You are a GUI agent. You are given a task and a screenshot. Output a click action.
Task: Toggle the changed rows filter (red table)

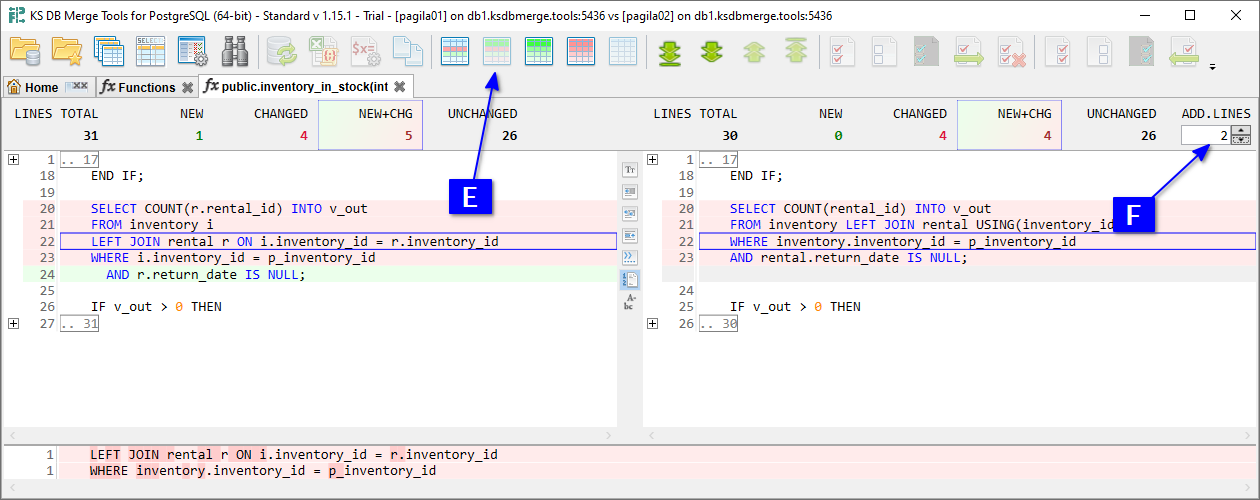[581, 51]
